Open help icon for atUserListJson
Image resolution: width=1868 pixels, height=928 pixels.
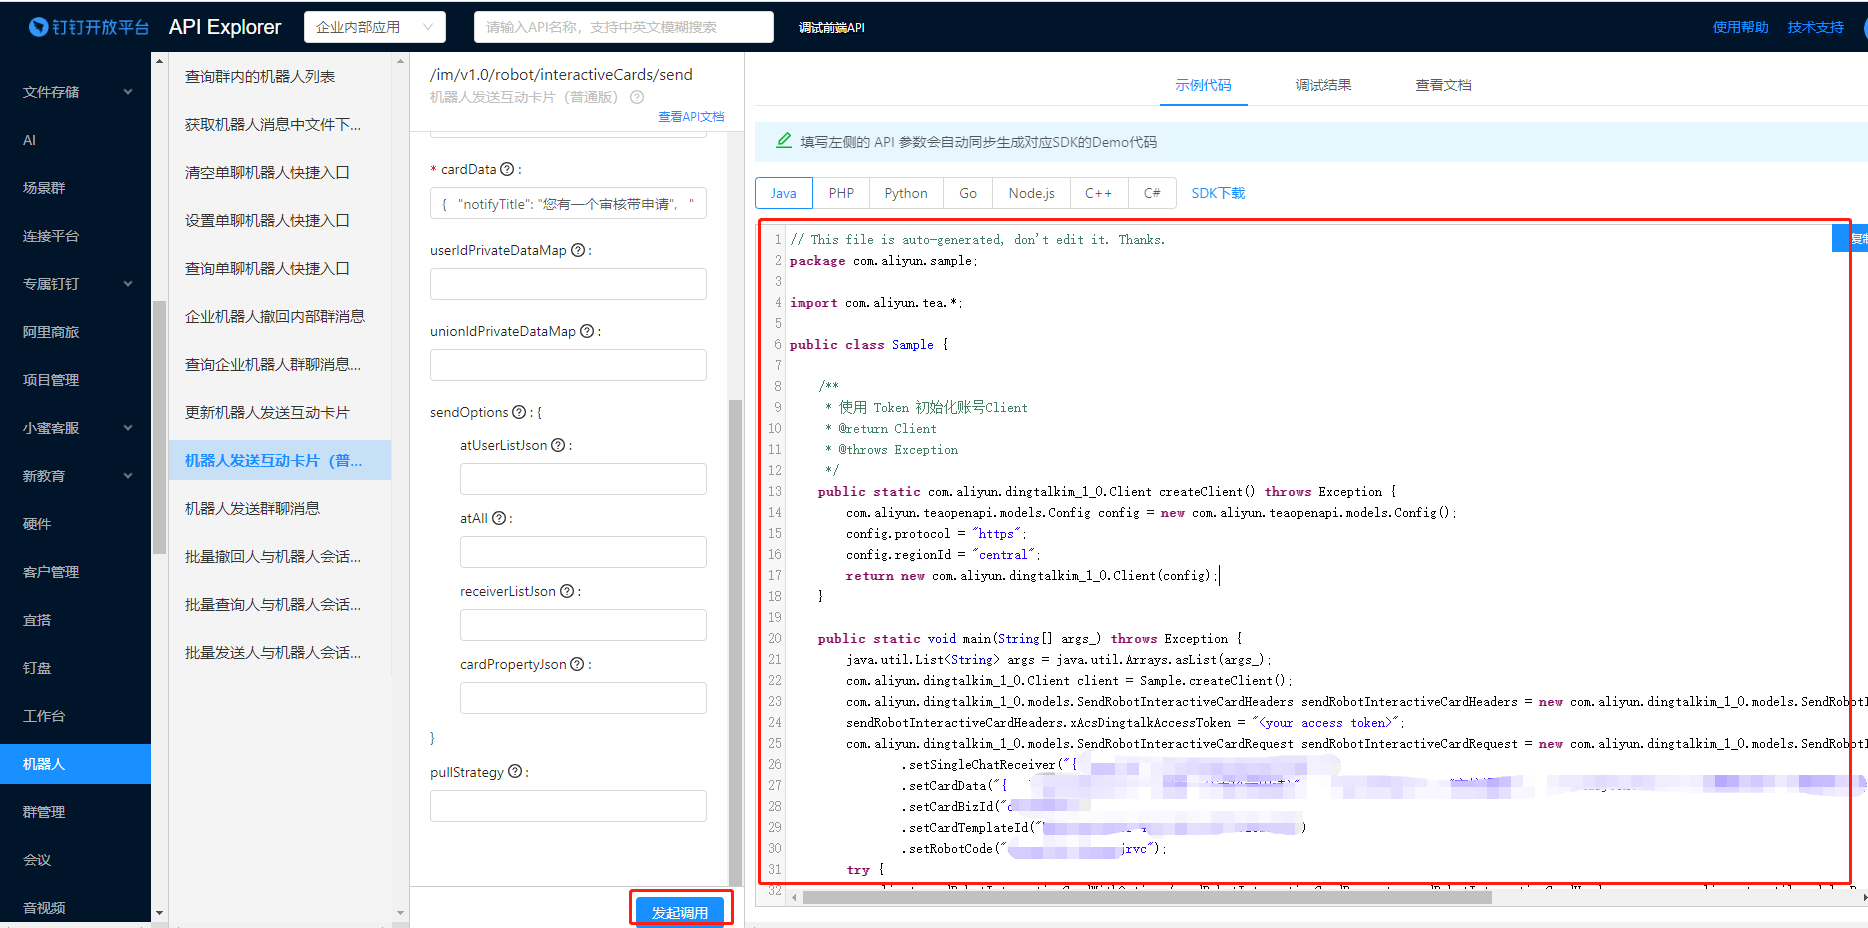[558, 445]
